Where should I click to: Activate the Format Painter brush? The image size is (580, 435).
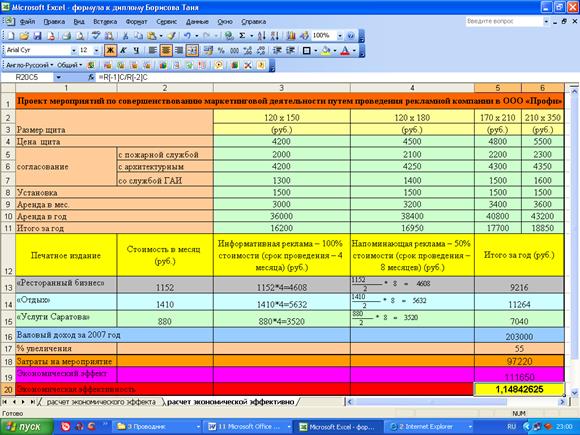171,36
